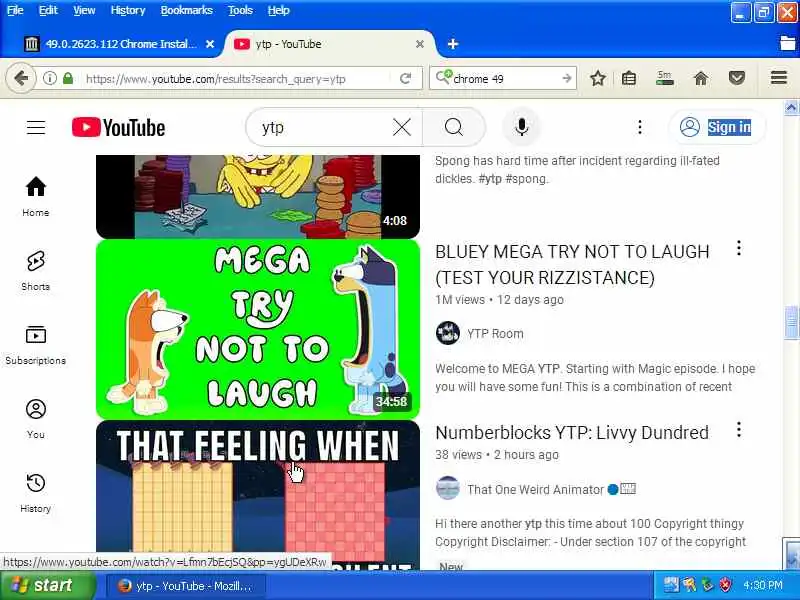Show site information via the info icon
The image size is (800, 600).
[x=49, y=79]
